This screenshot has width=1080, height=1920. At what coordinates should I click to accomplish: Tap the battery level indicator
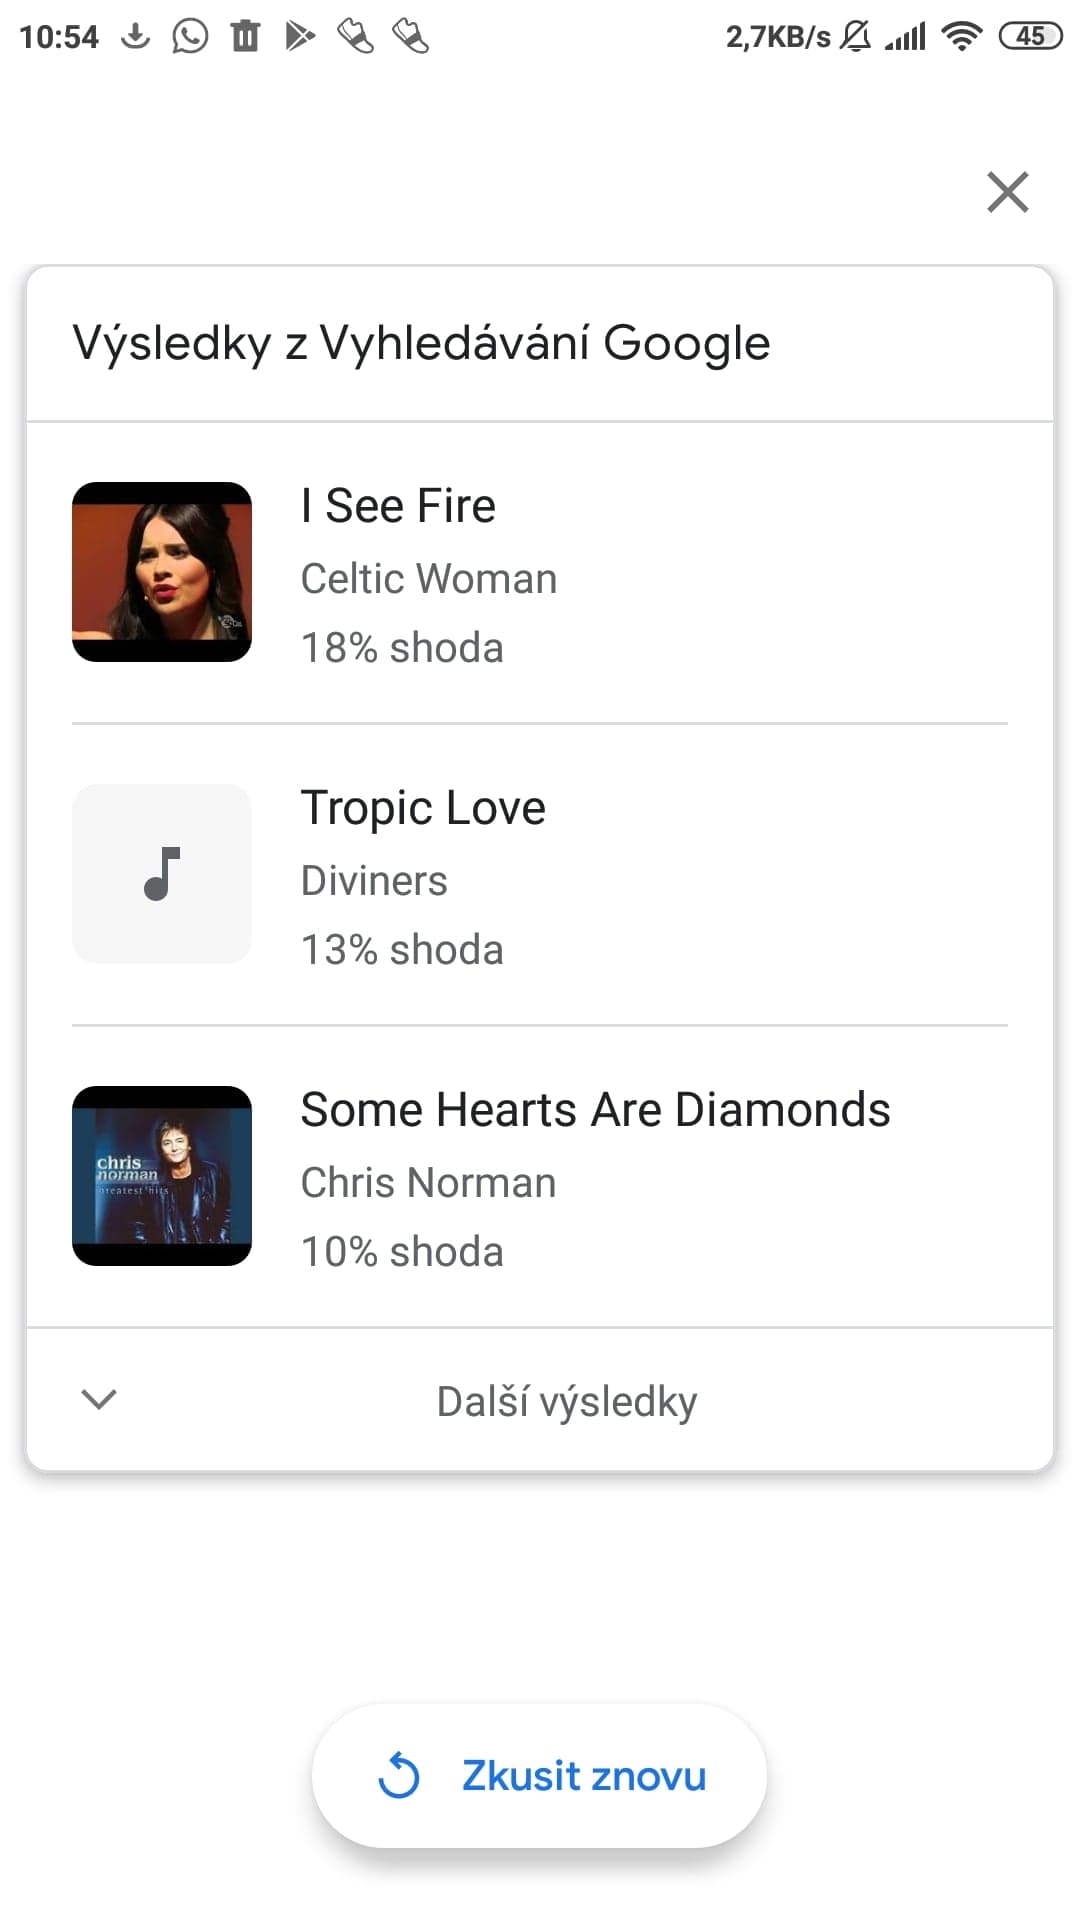click(1030, 37)
